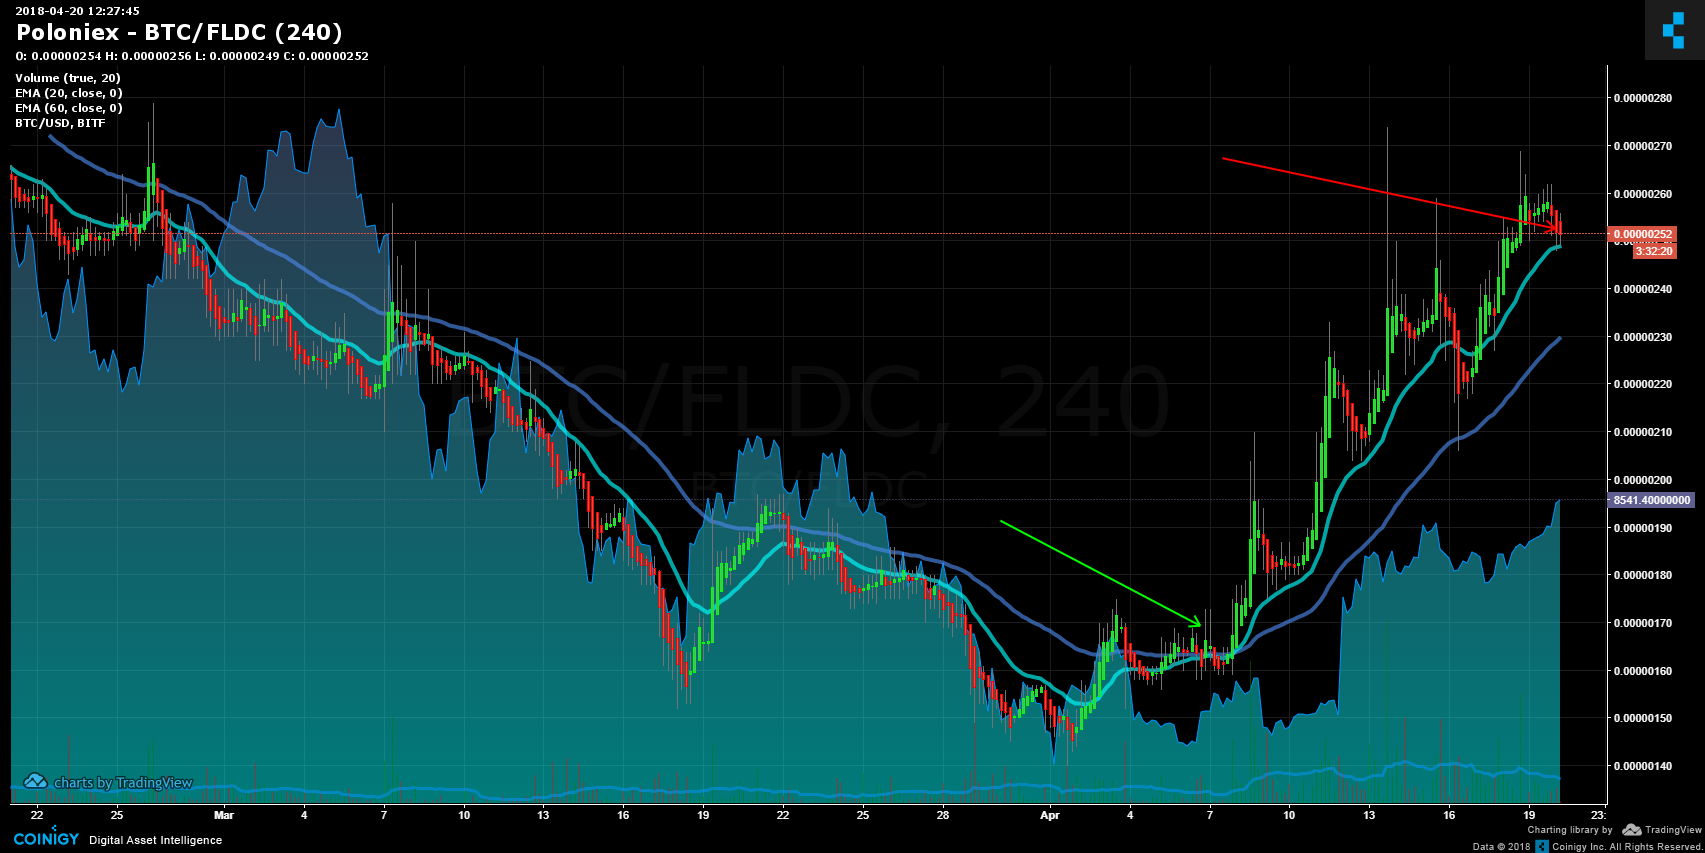1705x853 pixels.
Task: Select the 'Volume (true, 20)' indicator label
Action: point(68,78)
